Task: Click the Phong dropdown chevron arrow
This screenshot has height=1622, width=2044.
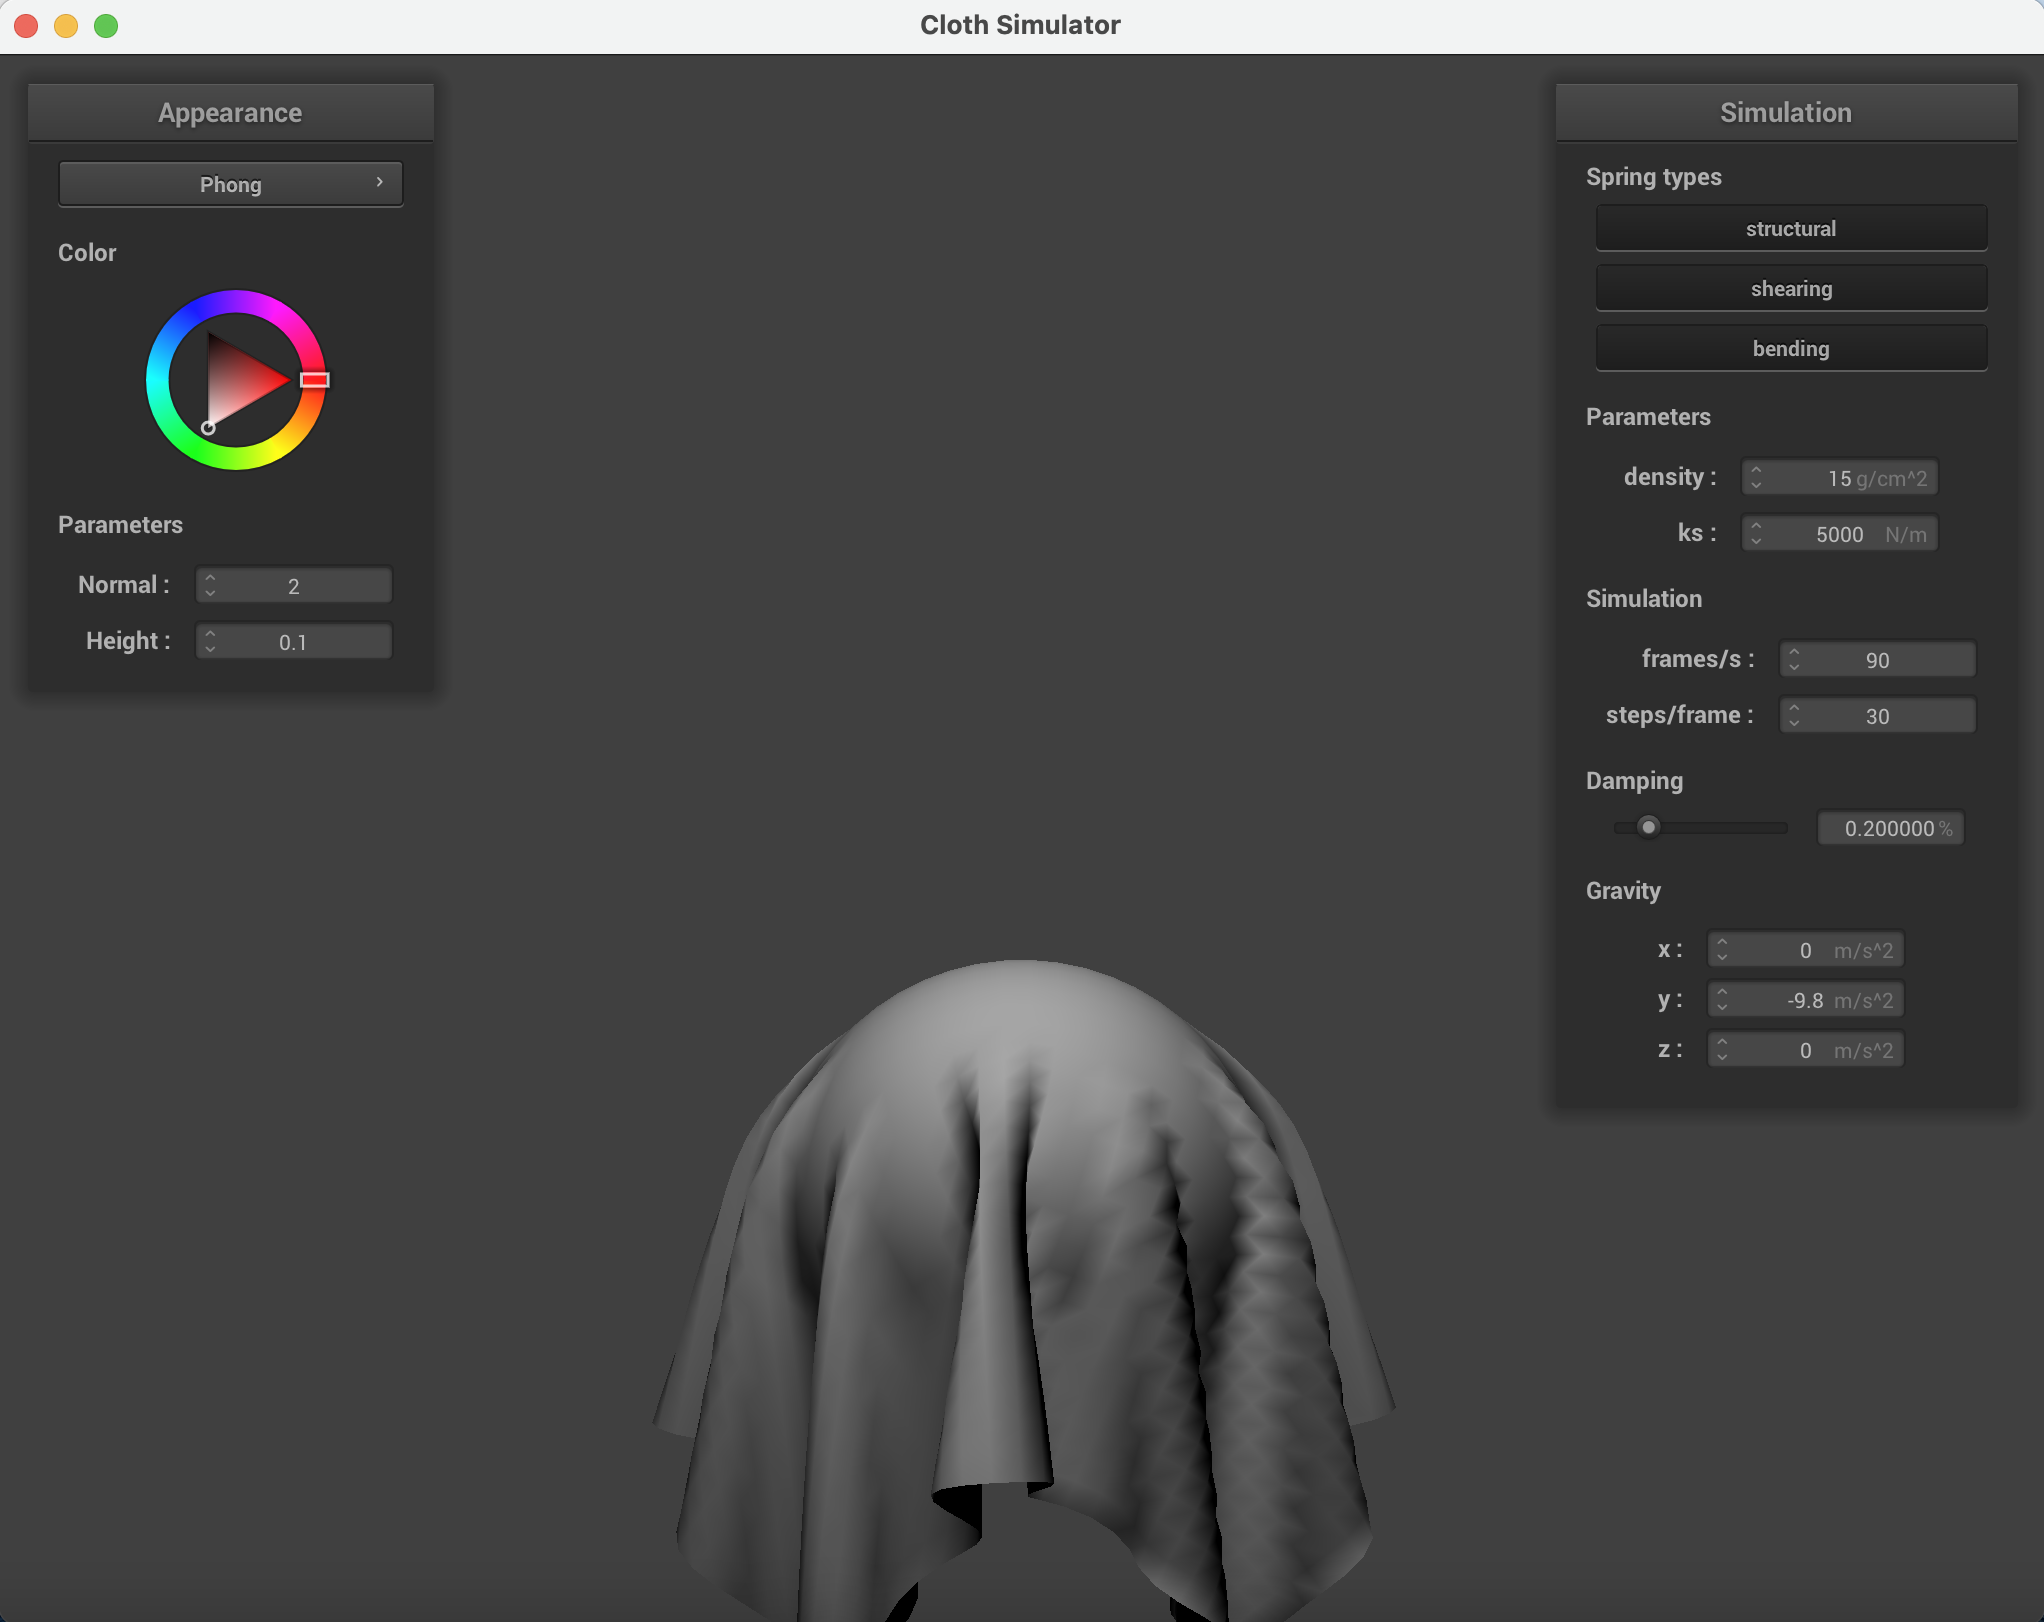Action: (380, 182)
